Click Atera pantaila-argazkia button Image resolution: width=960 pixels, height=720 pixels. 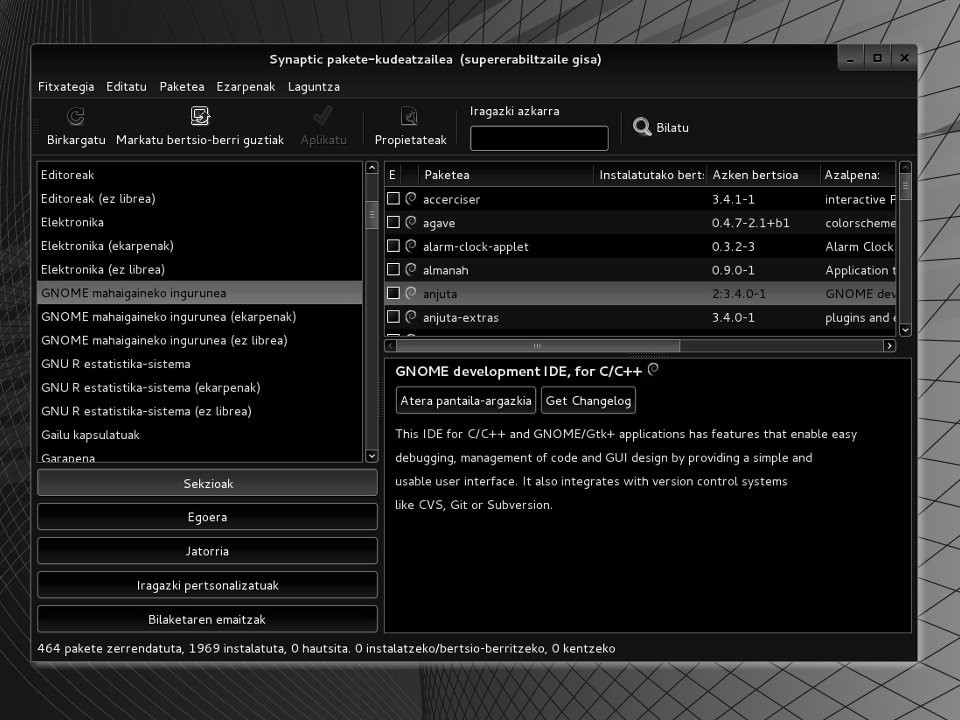pyautogui.click(x=466, y=400)
